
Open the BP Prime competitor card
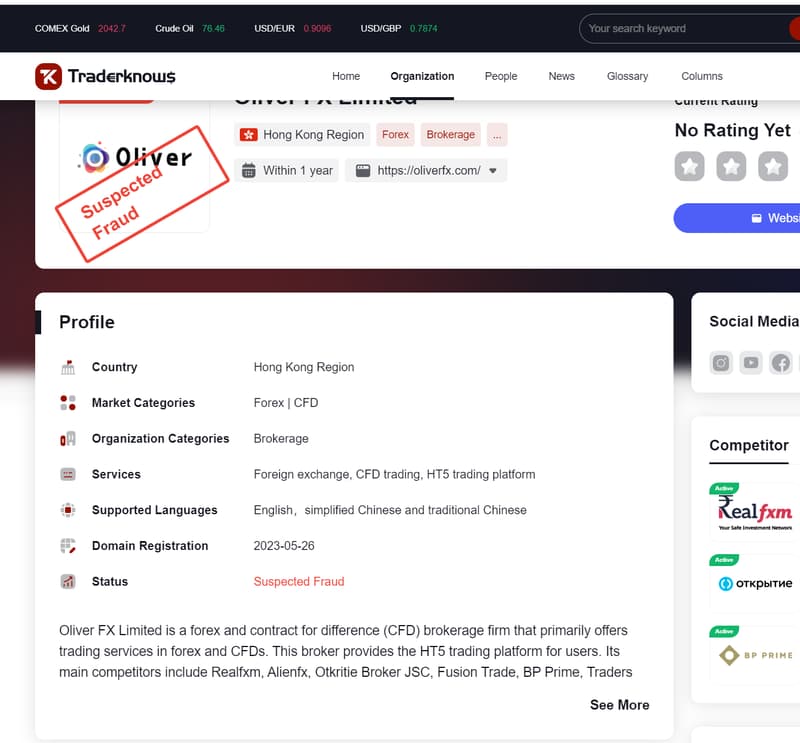click(x=754, y=655)
